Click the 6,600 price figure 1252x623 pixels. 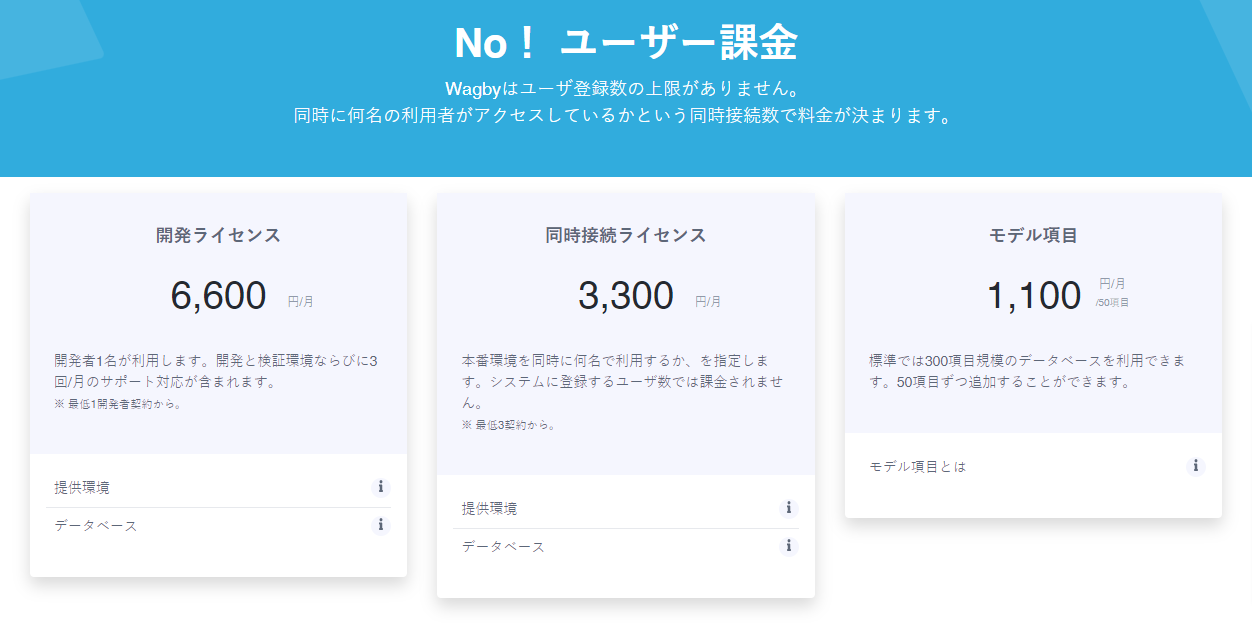[219, 296]
